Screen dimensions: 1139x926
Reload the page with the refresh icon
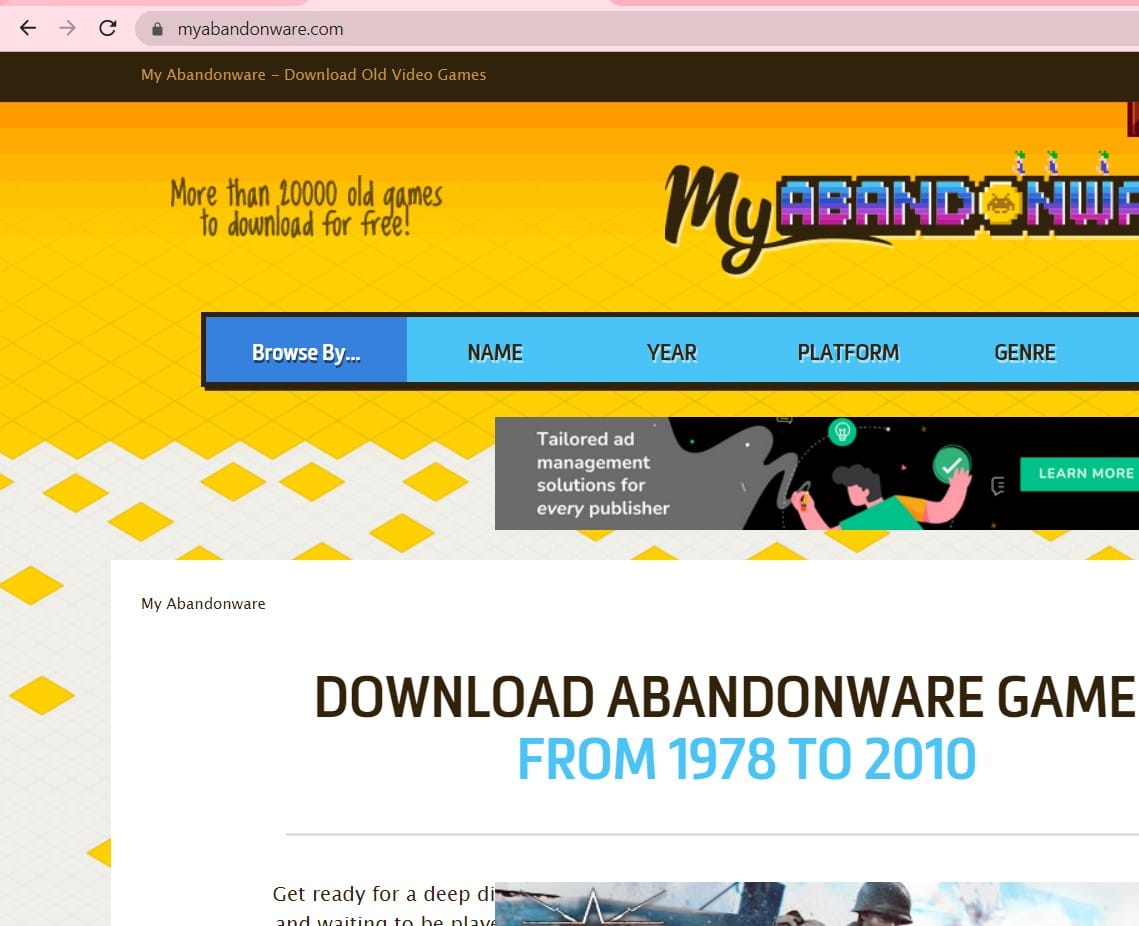108,28
